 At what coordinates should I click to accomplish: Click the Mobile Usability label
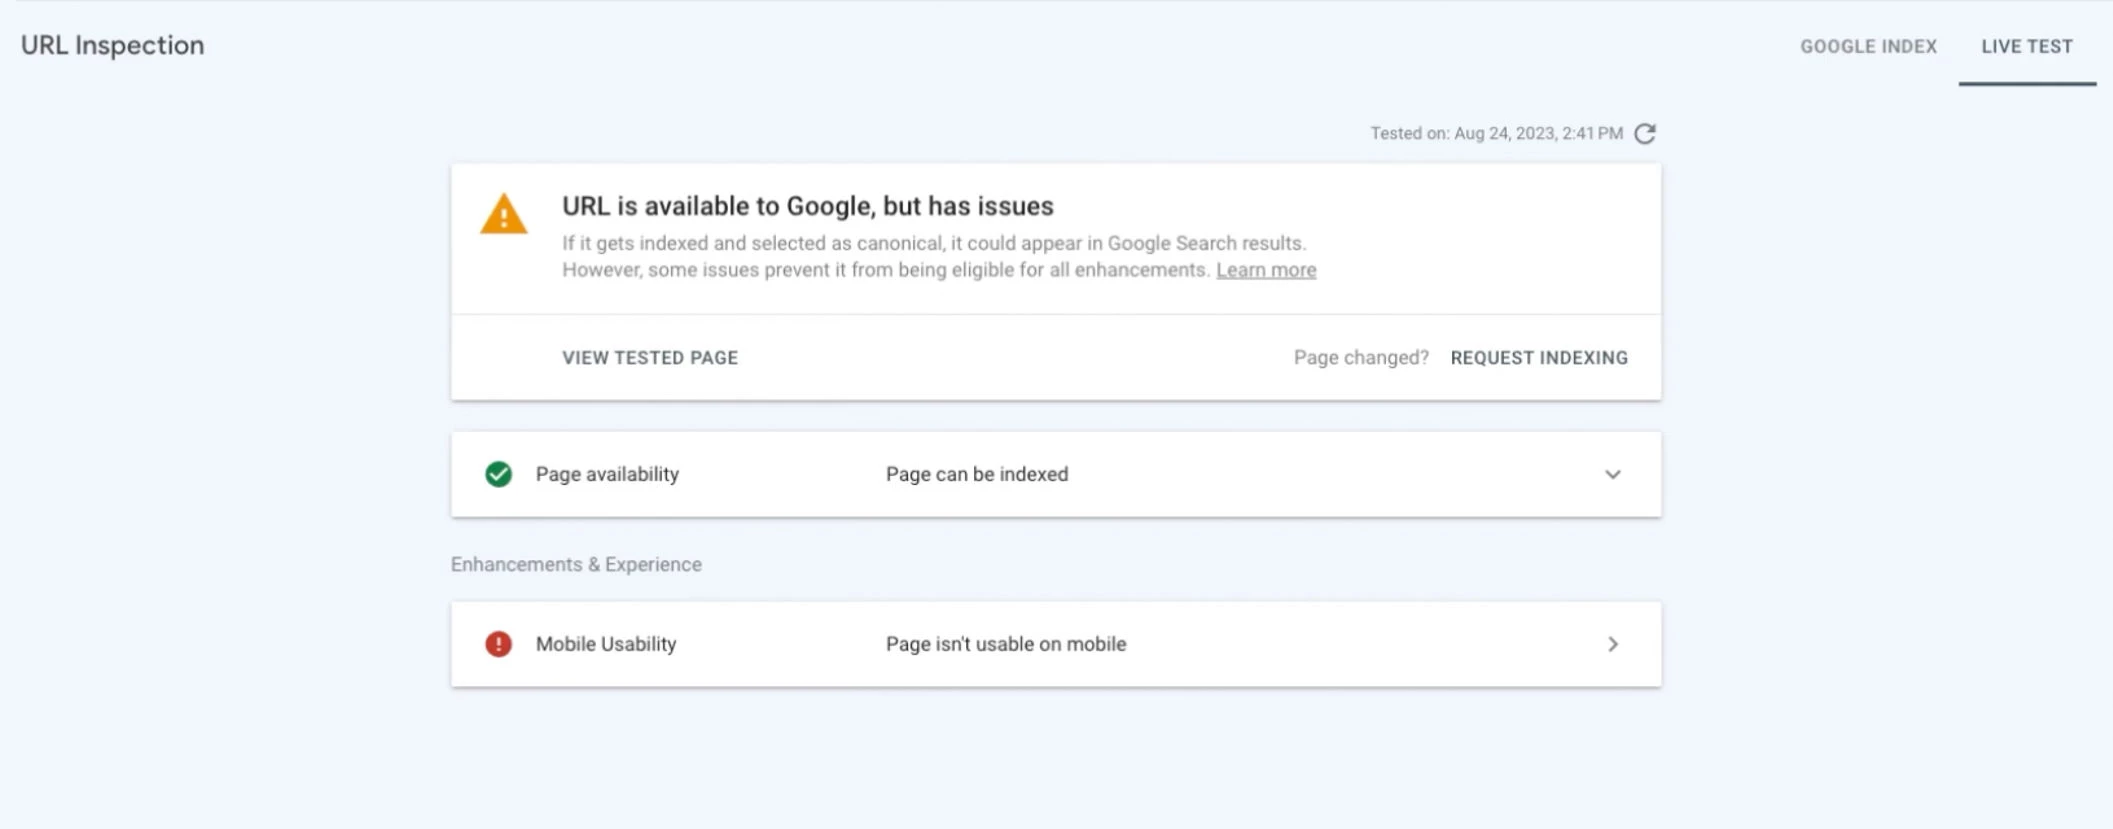pyautogui.click(x=606, y=644)
